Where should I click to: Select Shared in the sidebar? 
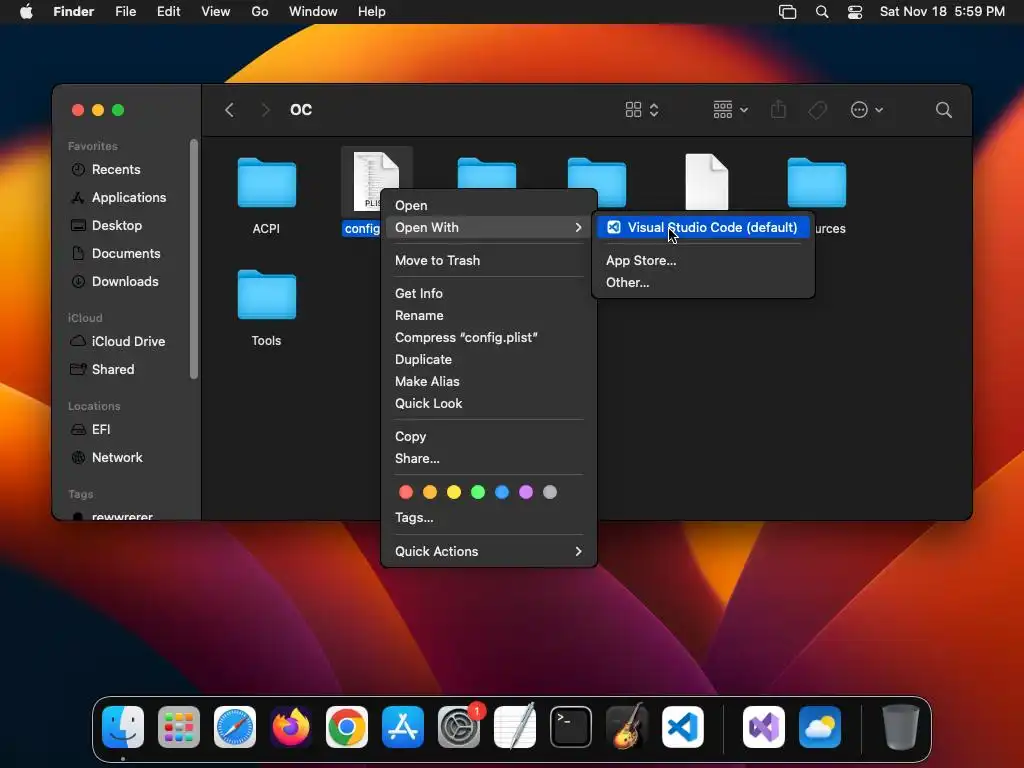(x=112, y=370)
